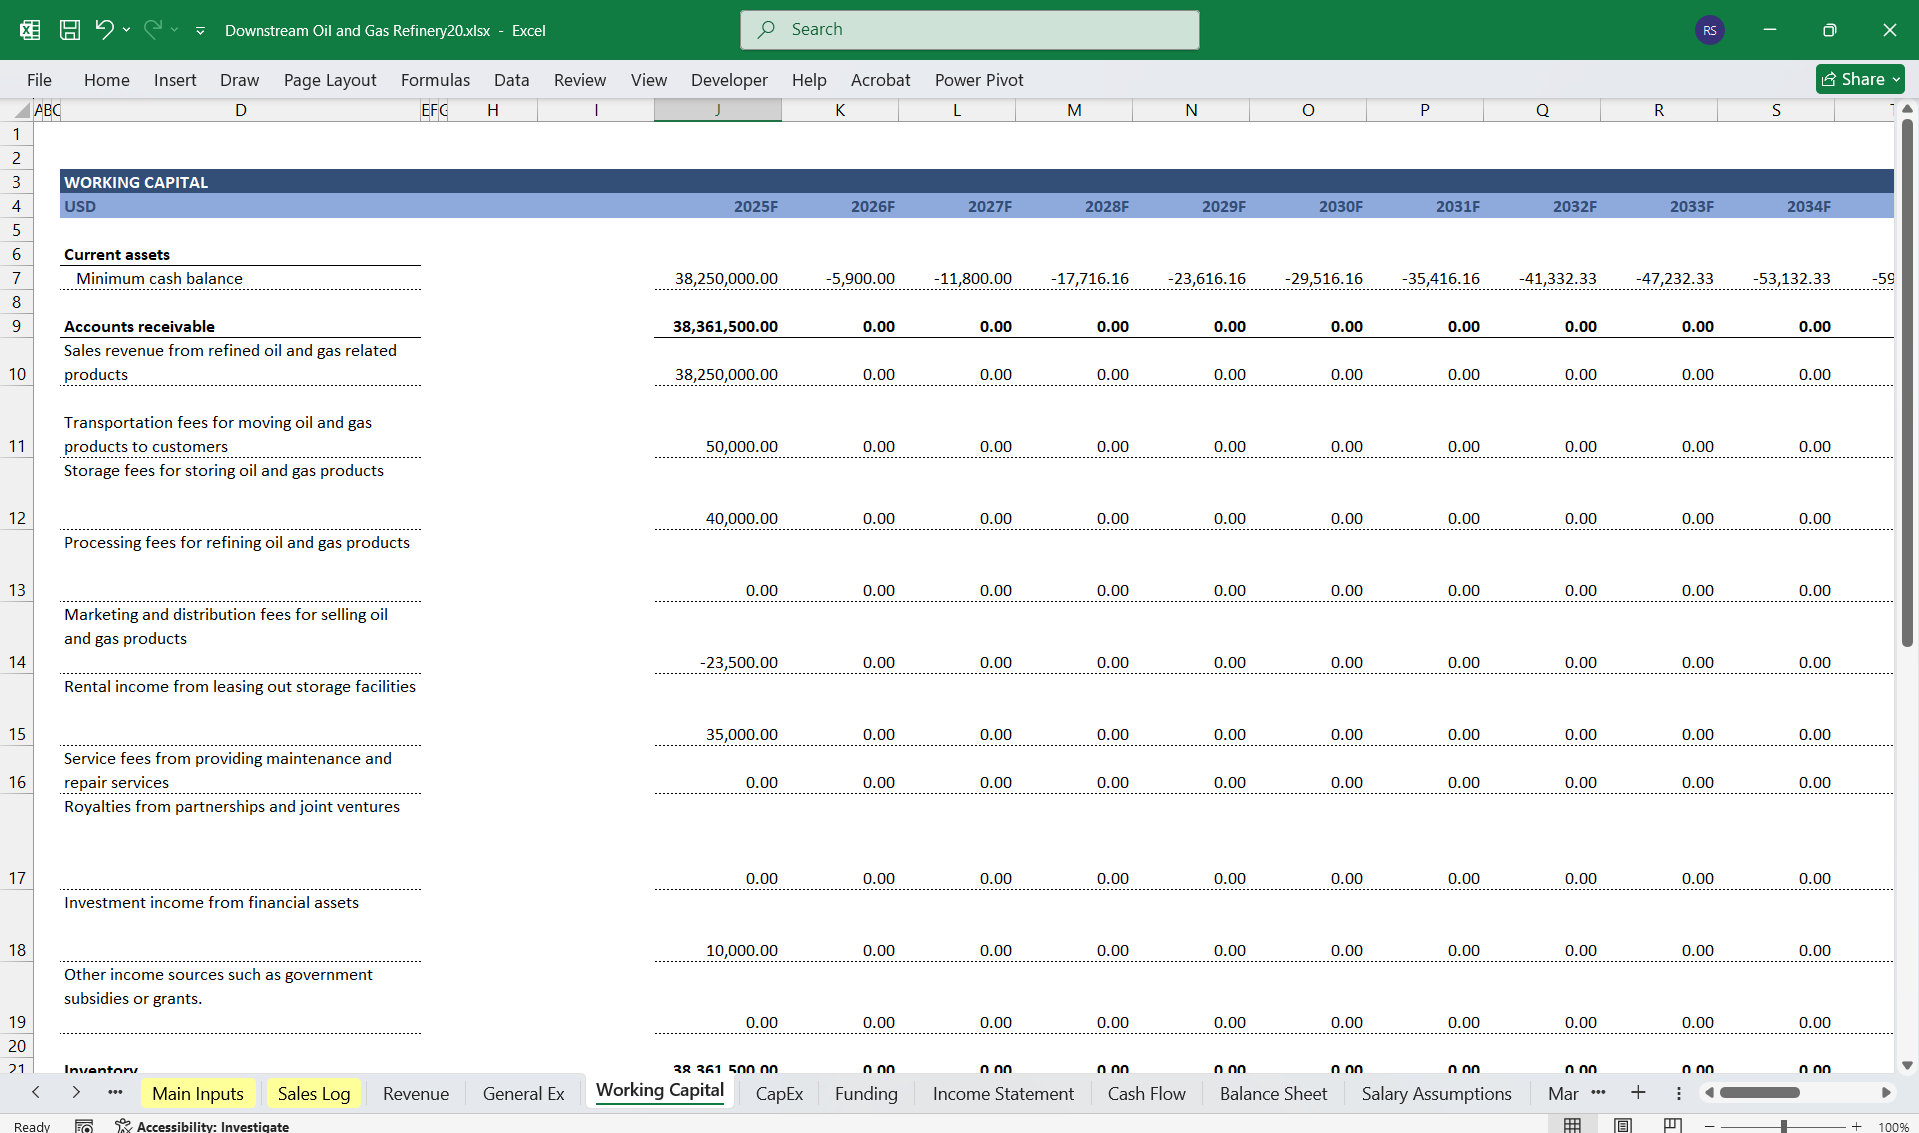The height and width of the screenshot is (1133, 1919).
Task: Open the Insert ribbon tab
Action: point(175,80)
